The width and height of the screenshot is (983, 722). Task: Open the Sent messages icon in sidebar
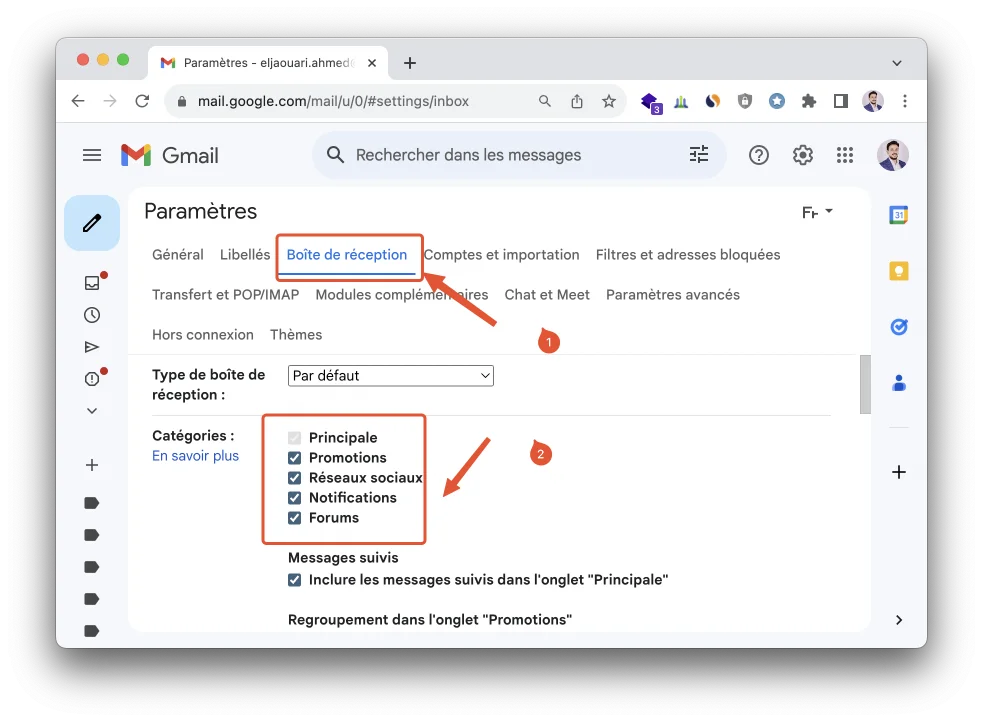(91, 346)
